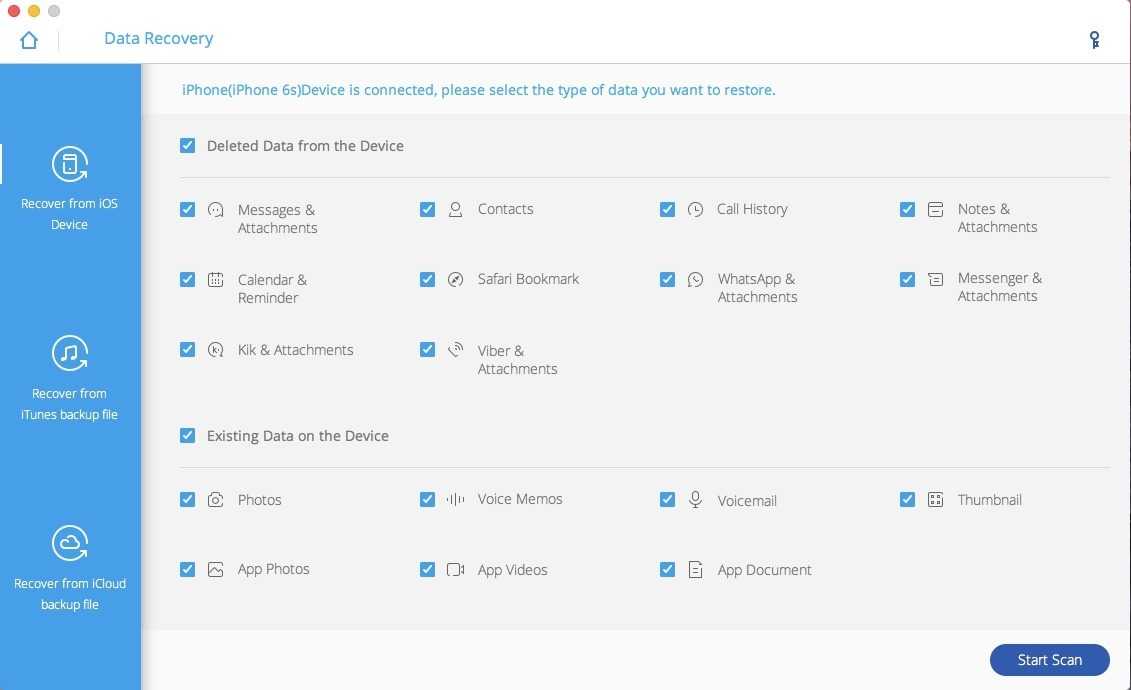This screenshot has height=690, width=1131.
Task: Click the Home icon in the header
Action: (x=29, y=40)
